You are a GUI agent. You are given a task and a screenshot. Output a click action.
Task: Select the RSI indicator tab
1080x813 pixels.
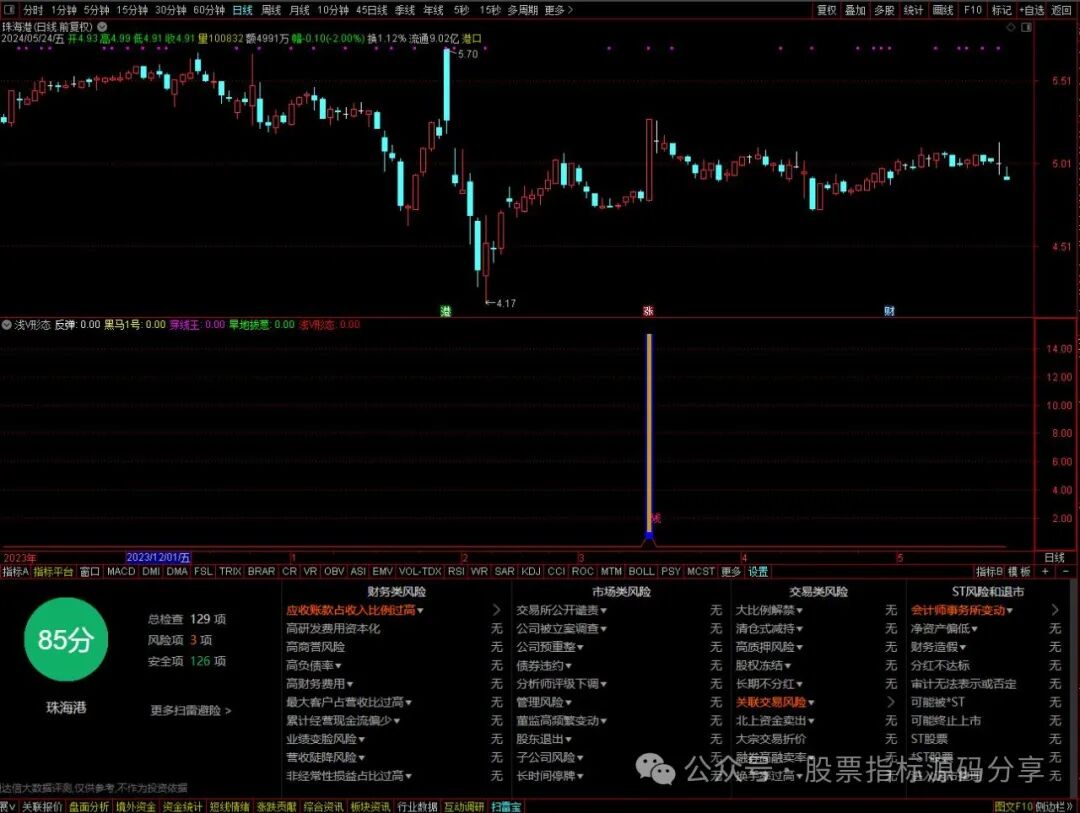pos(455,571)
